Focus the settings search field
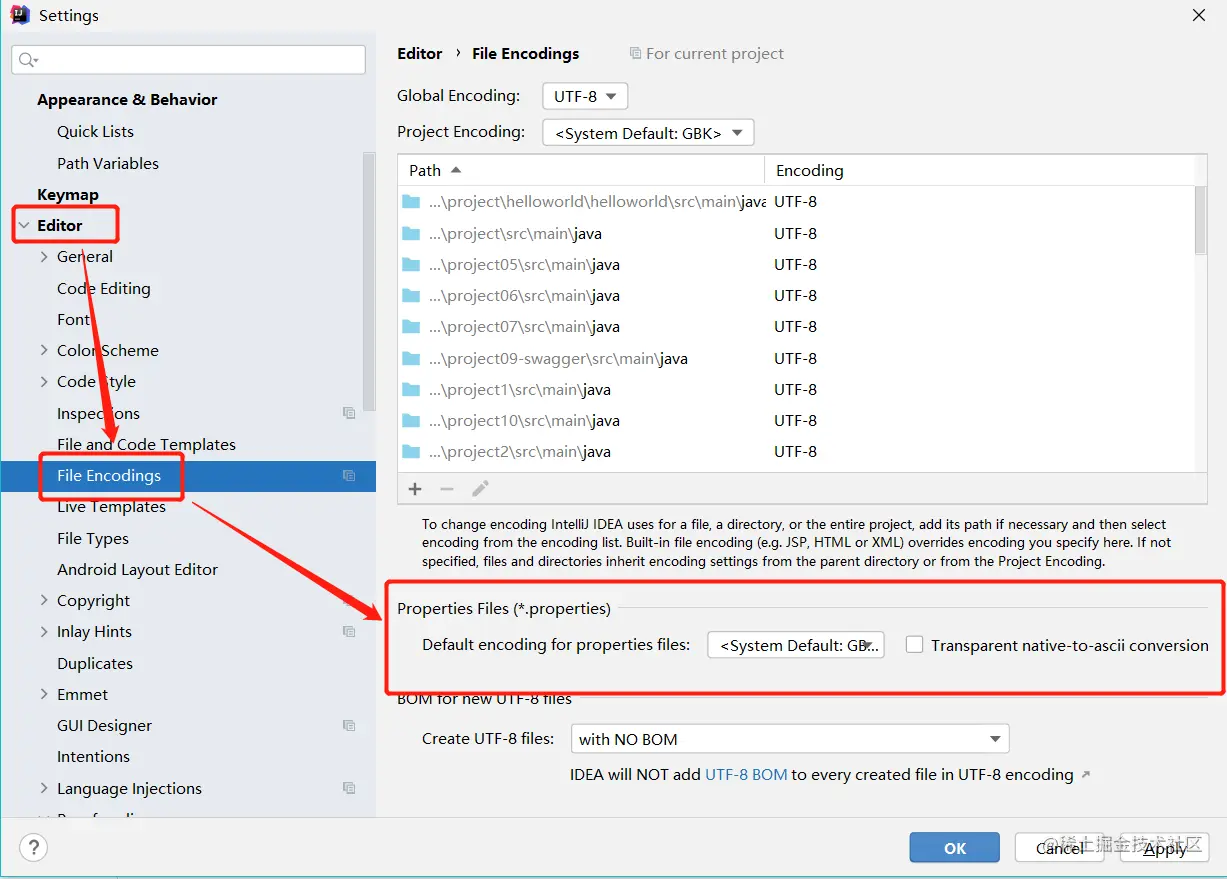The image size is (1227, 879). (188, 60)
